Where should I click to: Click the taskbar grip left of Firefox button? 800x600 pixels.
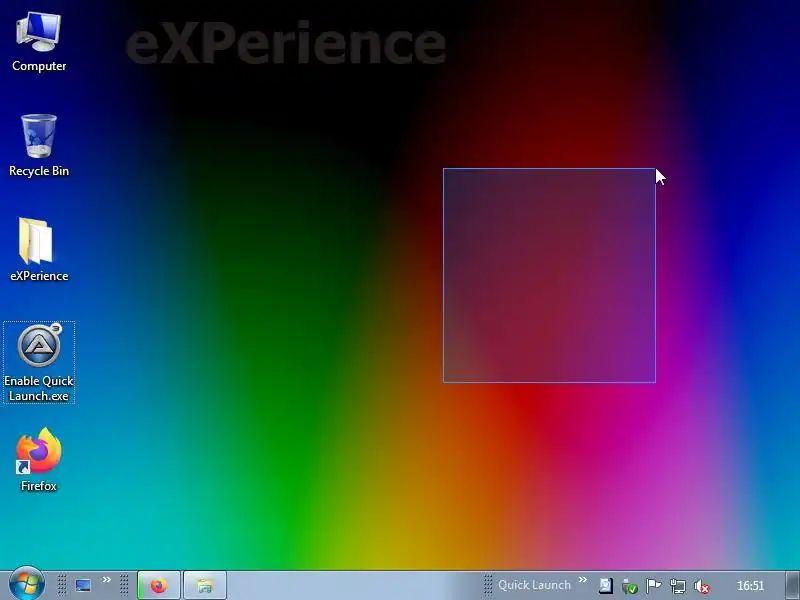click(x=124, y=585)
